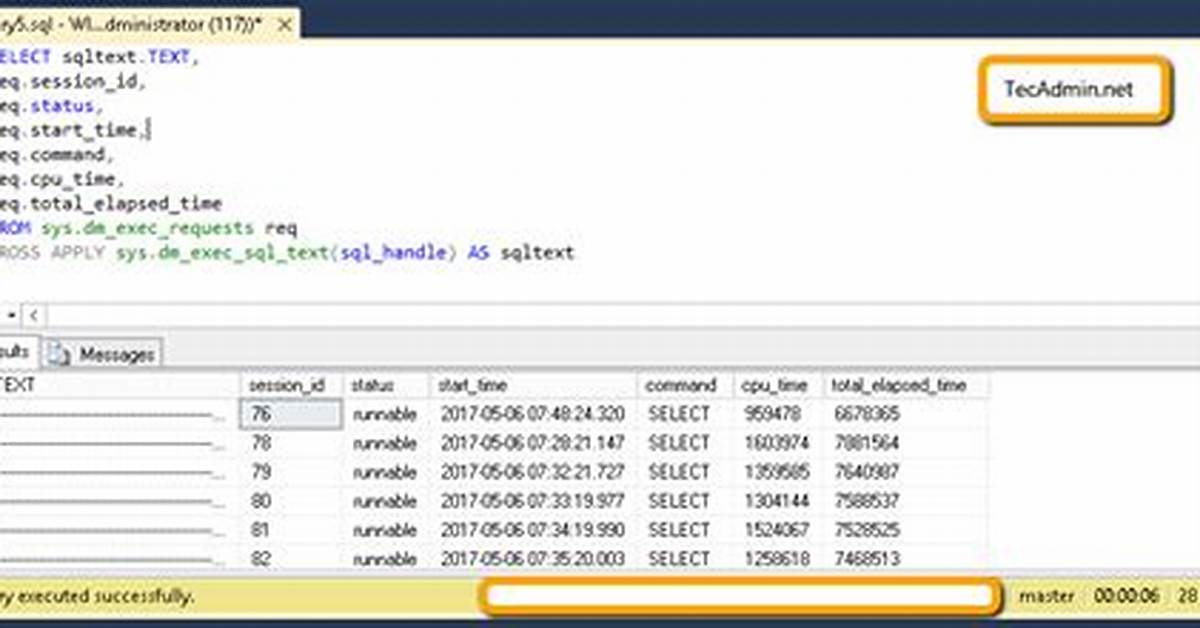1200x628 pixels.
Task: Select session_id cell 79
Action: tap(290, 472)
